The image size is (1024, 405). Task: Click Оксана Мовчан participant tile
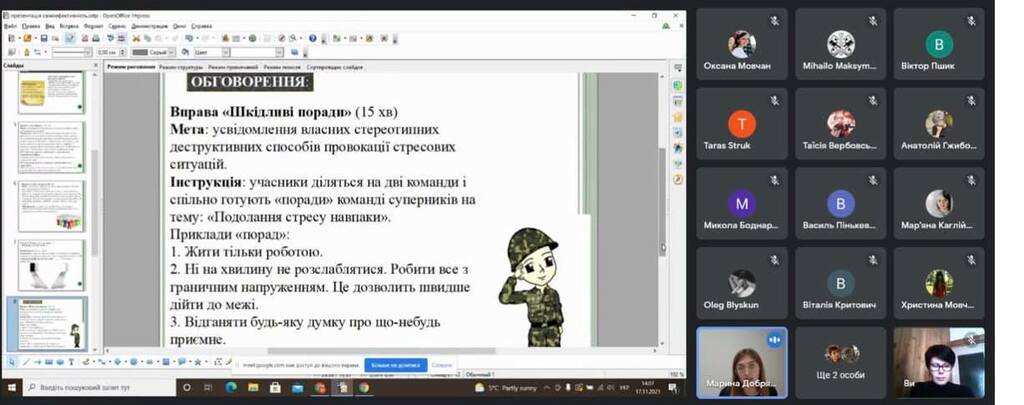(741, 50)
